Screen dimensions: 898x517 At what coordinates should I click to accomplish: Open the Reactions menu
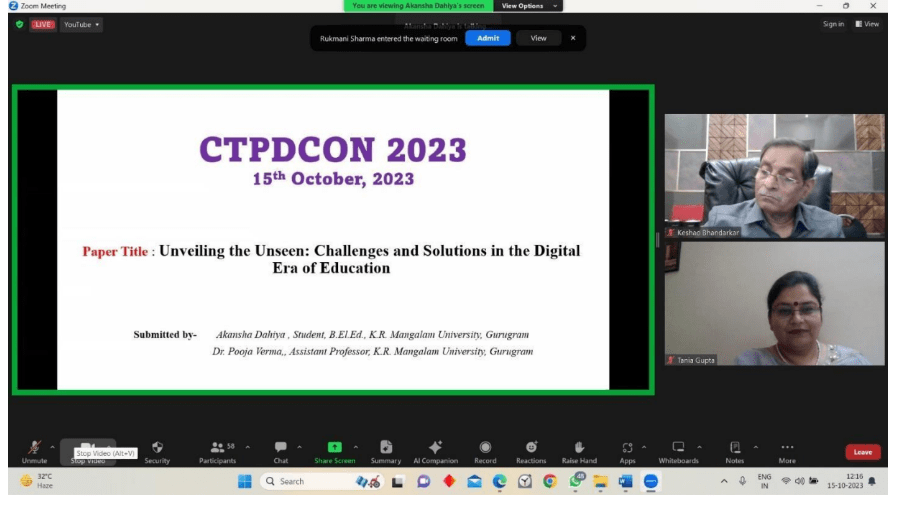(x=531, y=449)
